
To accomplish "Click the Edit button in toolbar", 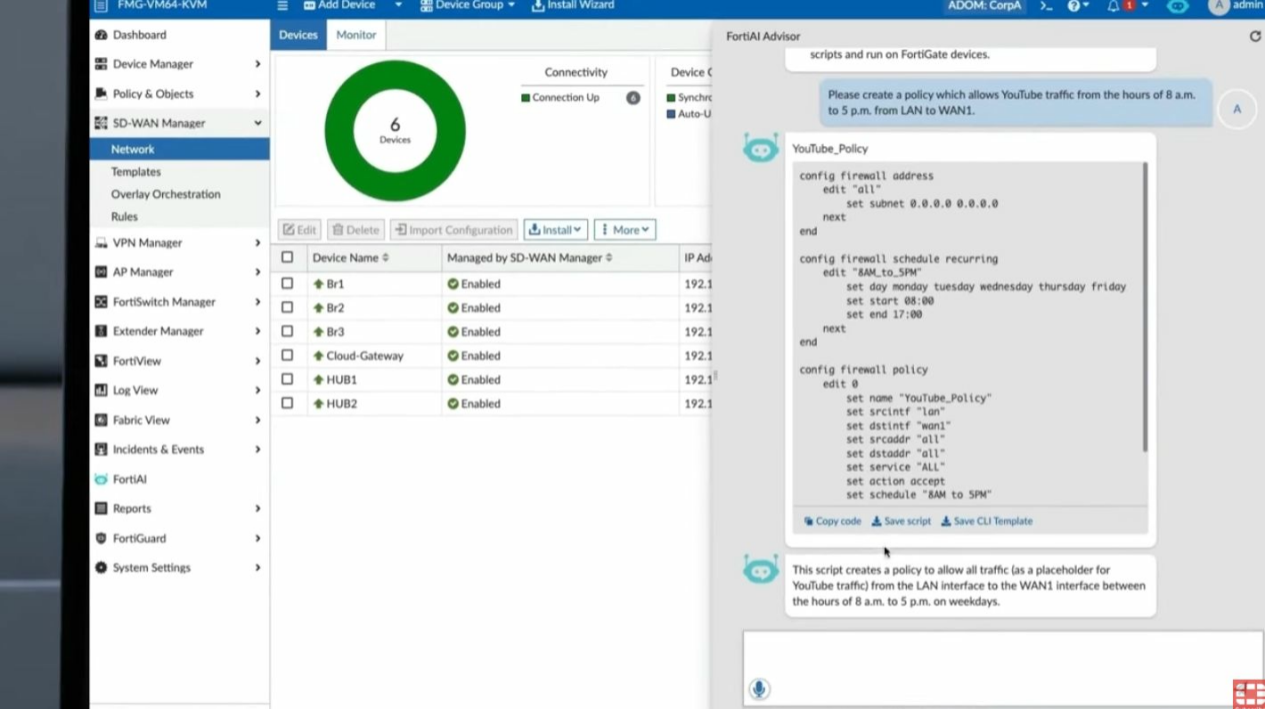I will [x=298, y=230].
